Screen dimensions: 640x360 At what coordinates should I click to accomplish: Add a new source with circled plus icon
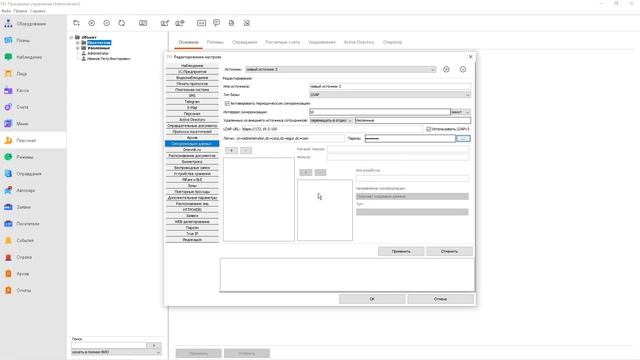coord(446,69)
